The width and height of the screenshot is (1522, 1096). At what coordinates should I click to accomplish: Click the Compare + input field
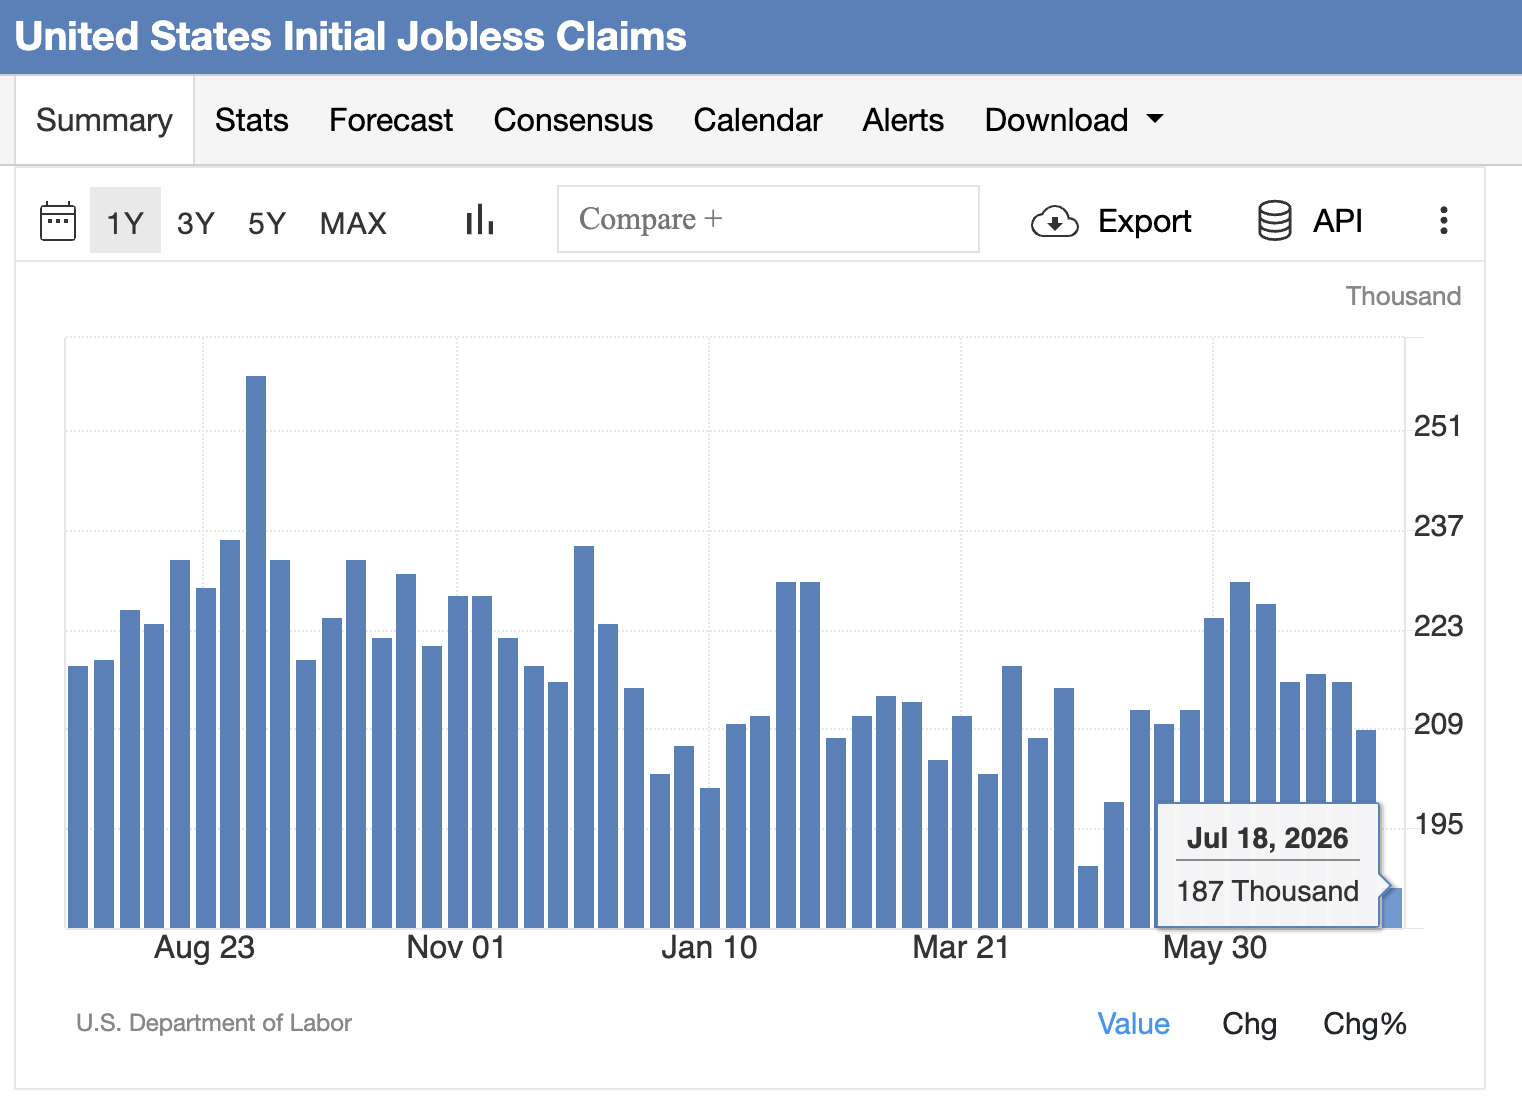coord(768,219)
